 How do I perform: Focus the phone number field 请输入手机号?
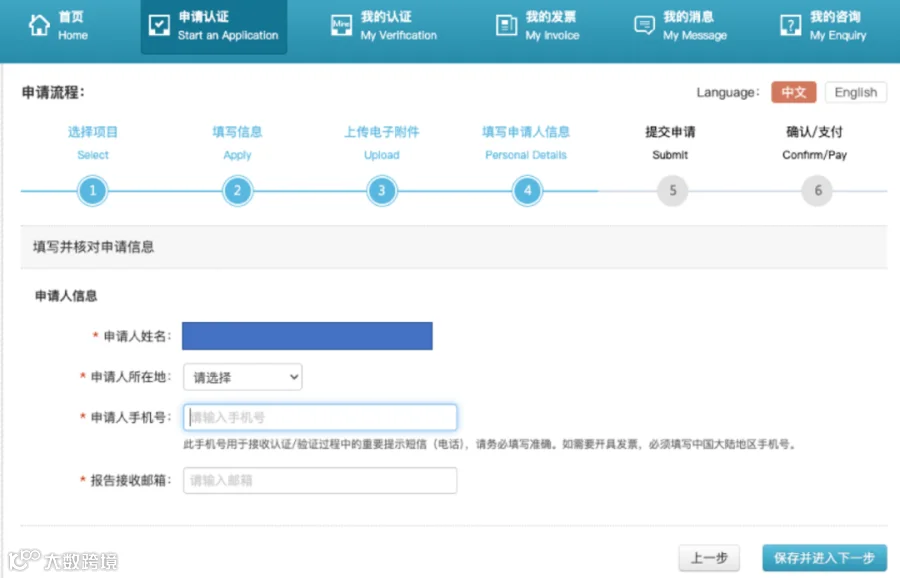[x=320, y=417]
